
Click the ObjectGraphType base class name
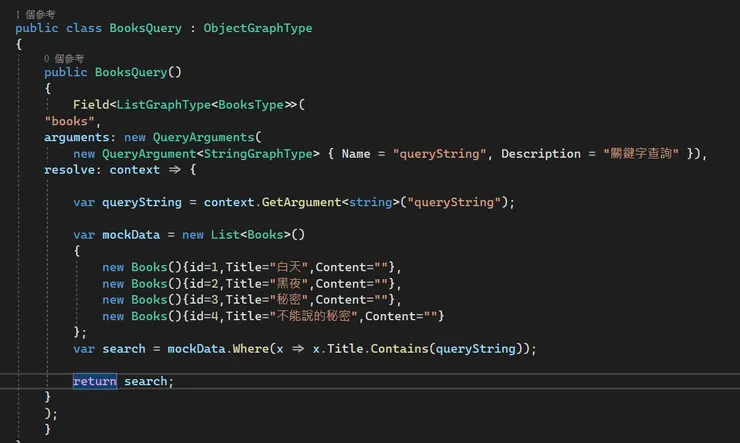click(x=258, y=28)
